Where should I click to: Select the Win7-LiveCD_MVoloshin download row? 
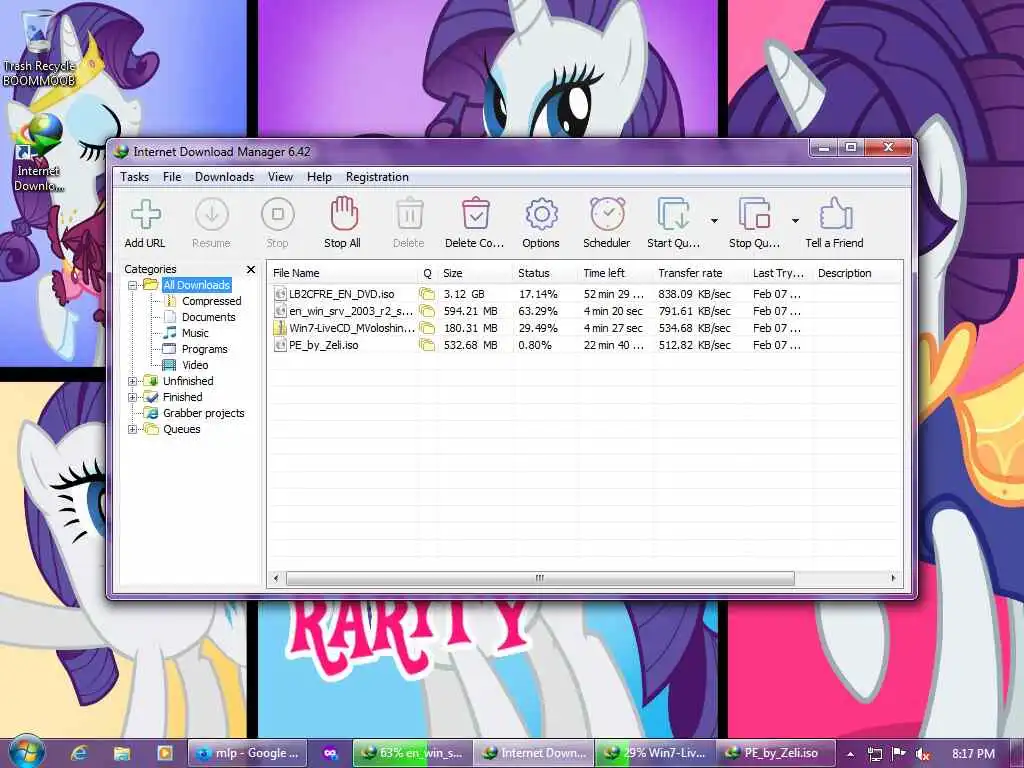point(586,328)
